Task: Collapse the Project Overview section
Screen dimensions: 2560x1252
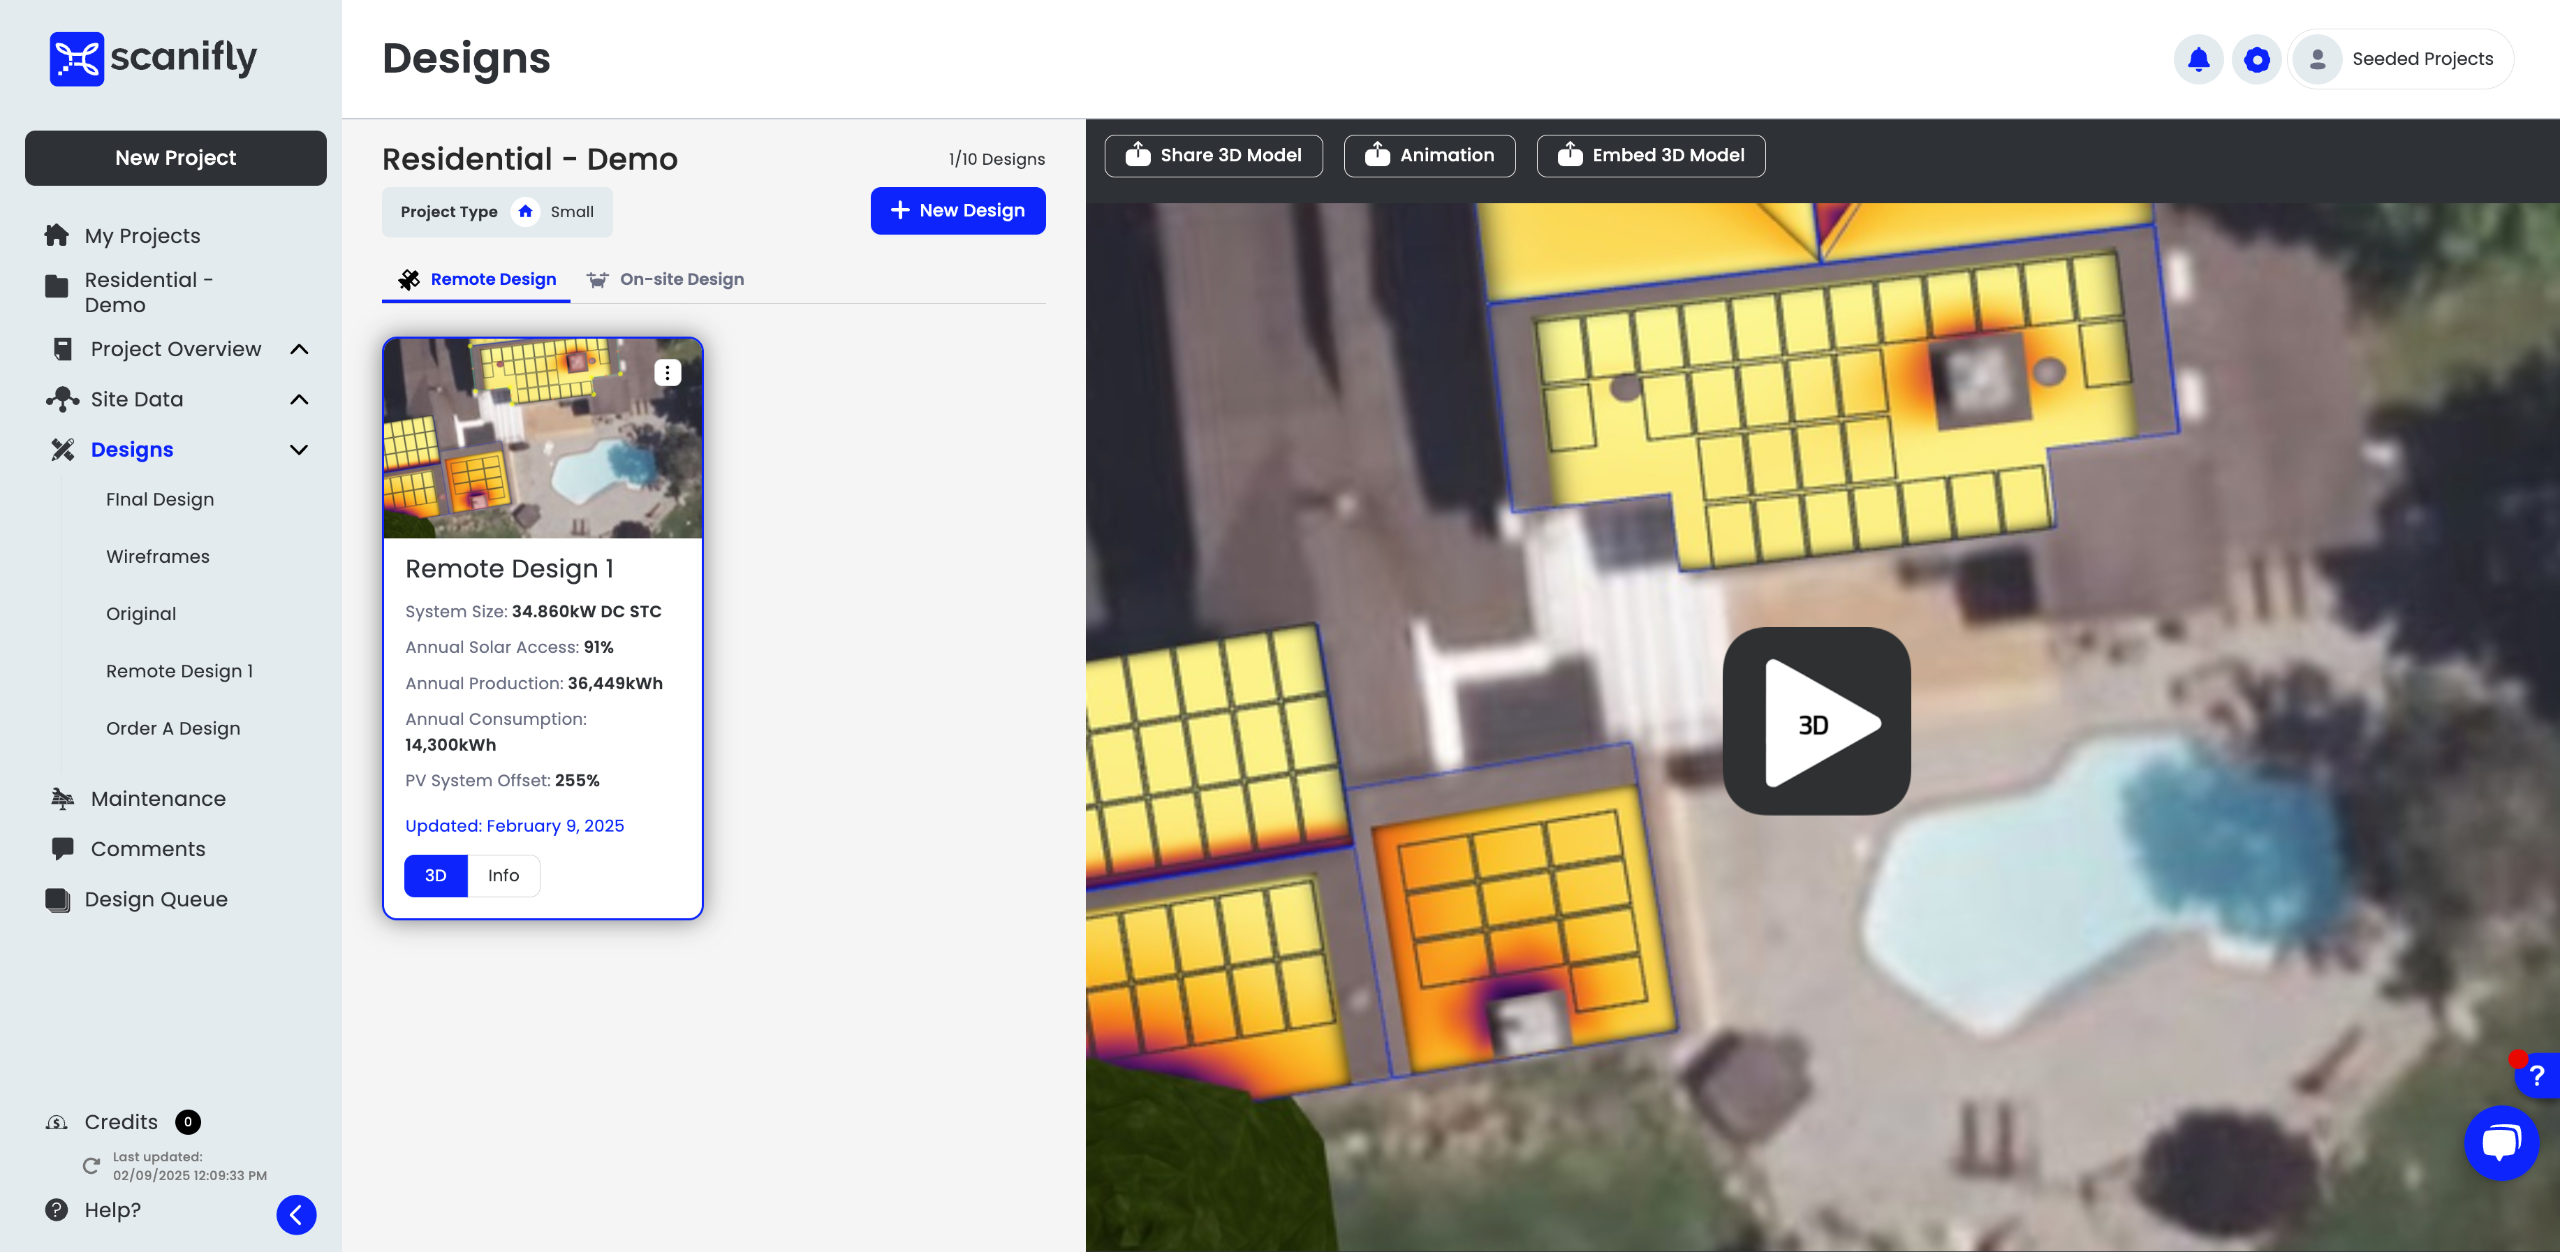Action: [298, 349]
